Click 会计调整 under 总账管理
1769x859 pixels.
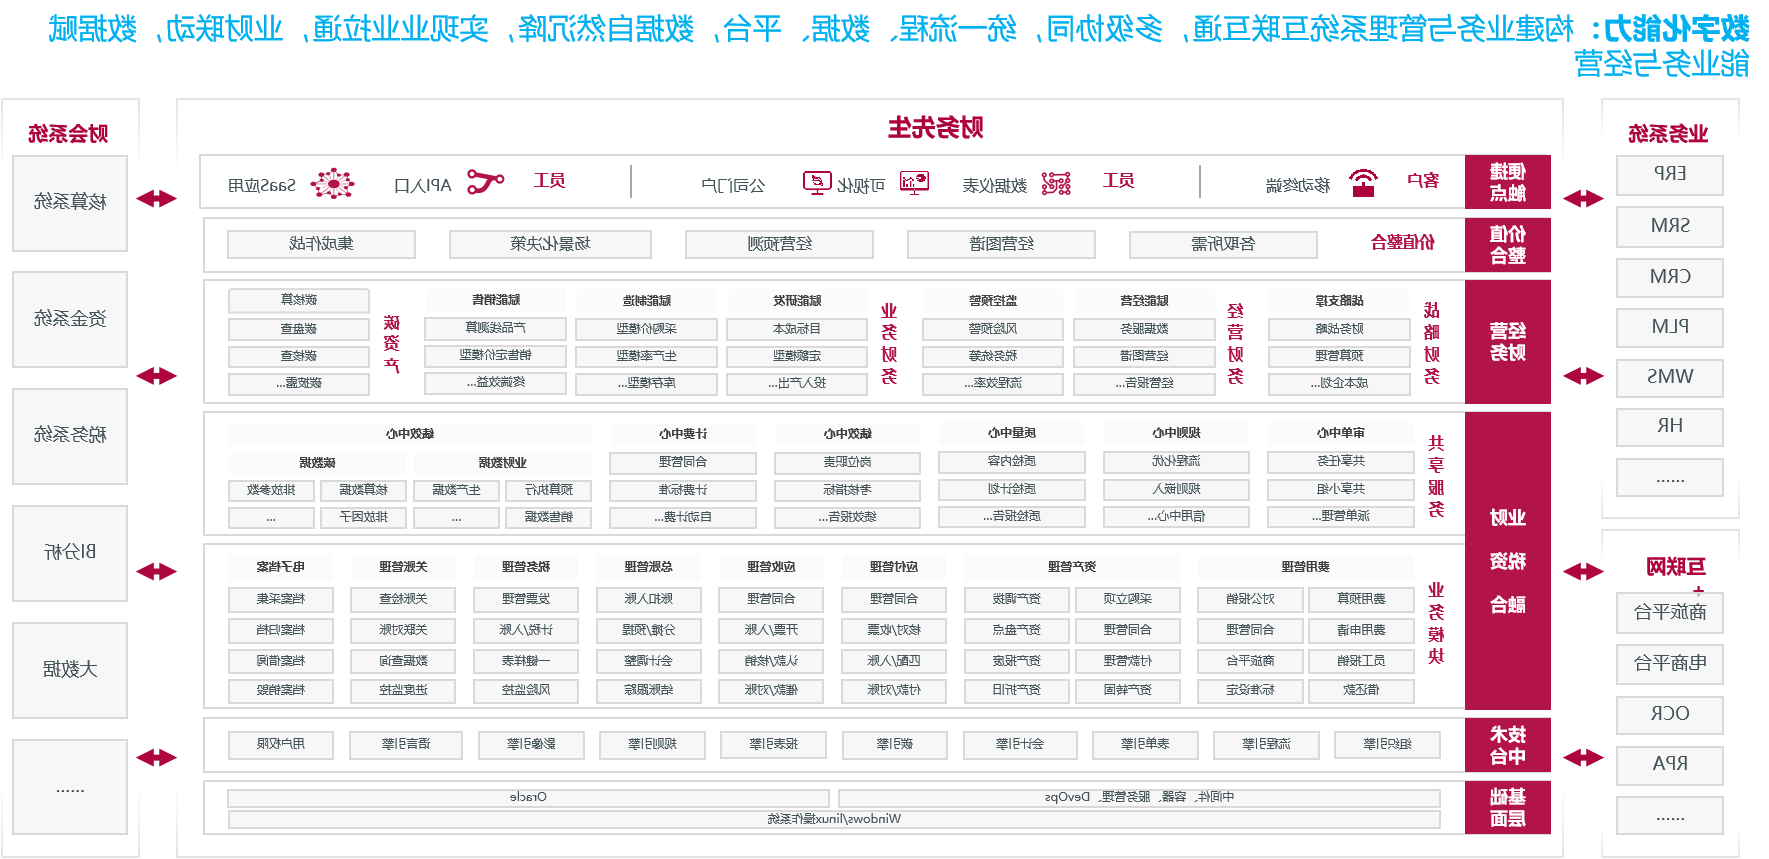[x=648, y=661]
